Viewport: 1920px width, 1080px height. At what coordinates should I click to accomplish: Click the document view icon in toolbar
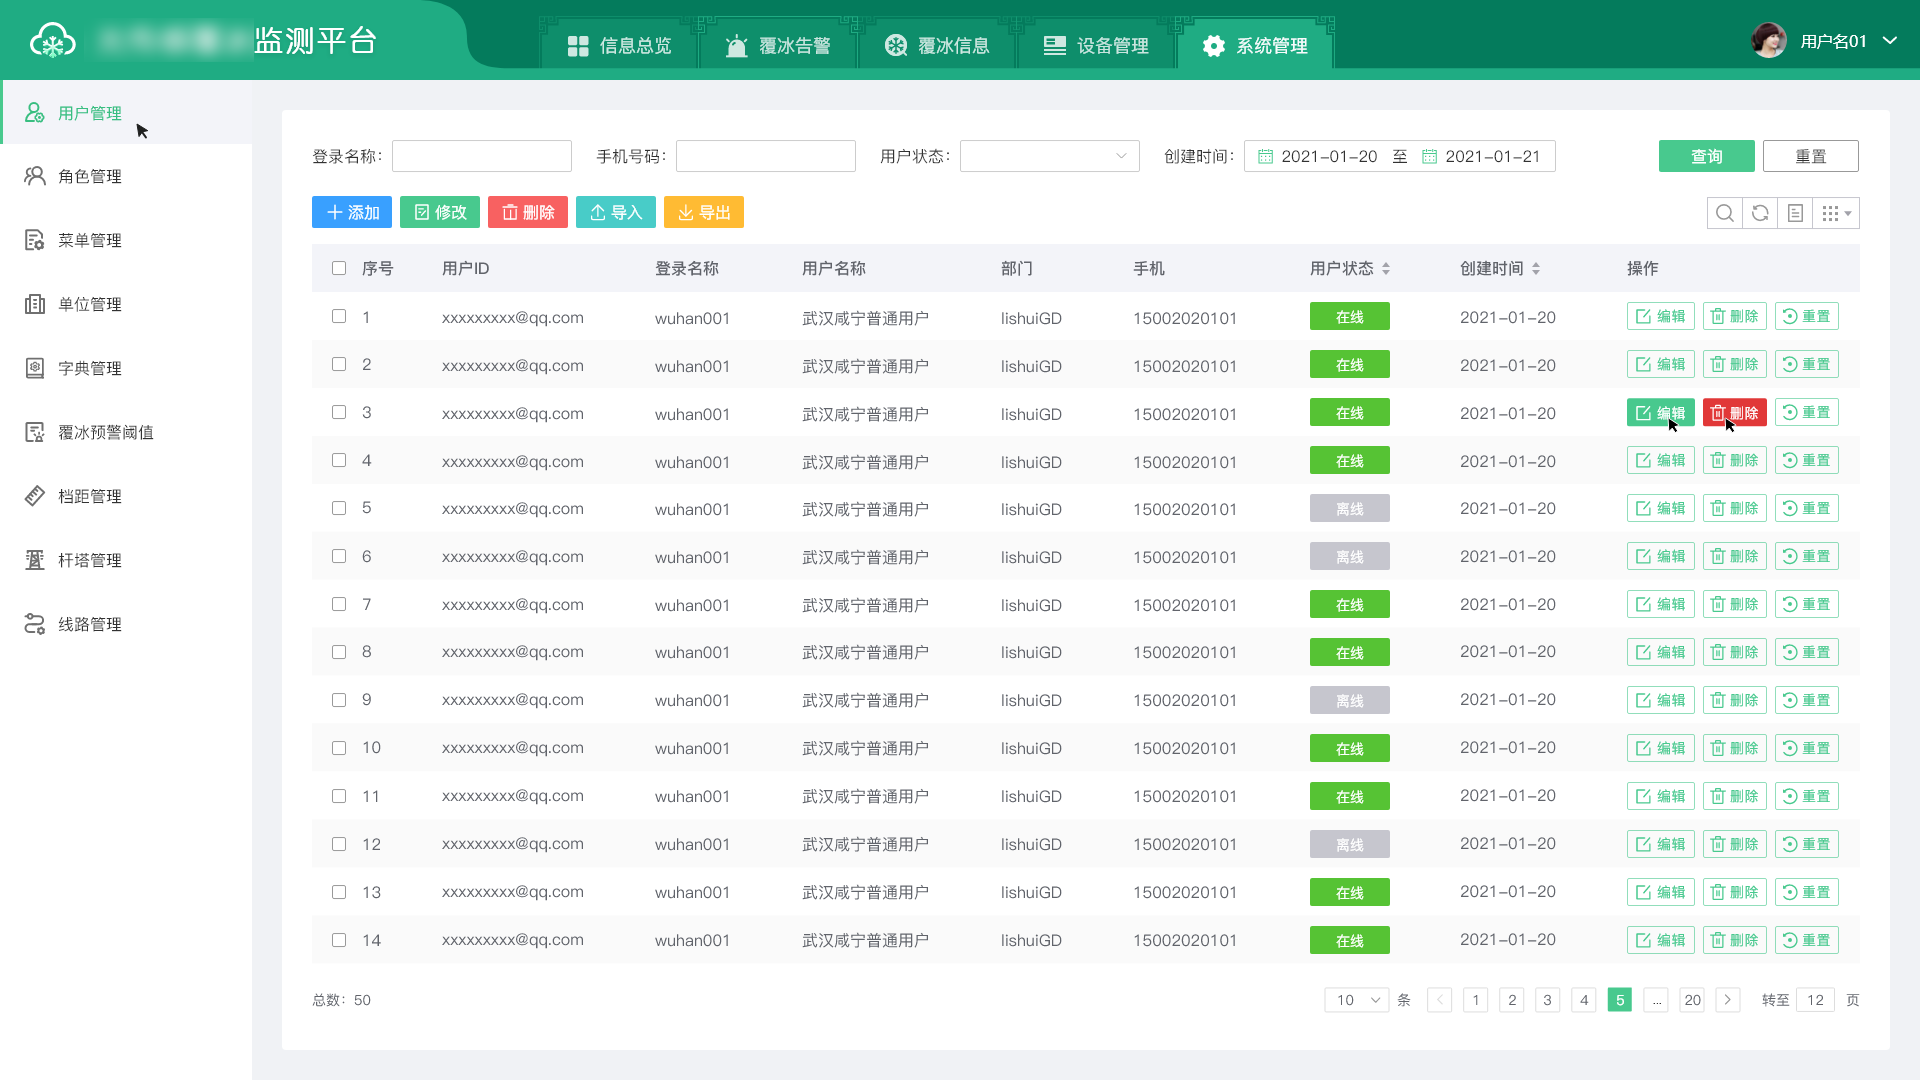pyautogui.click(x=1796, y=213)
